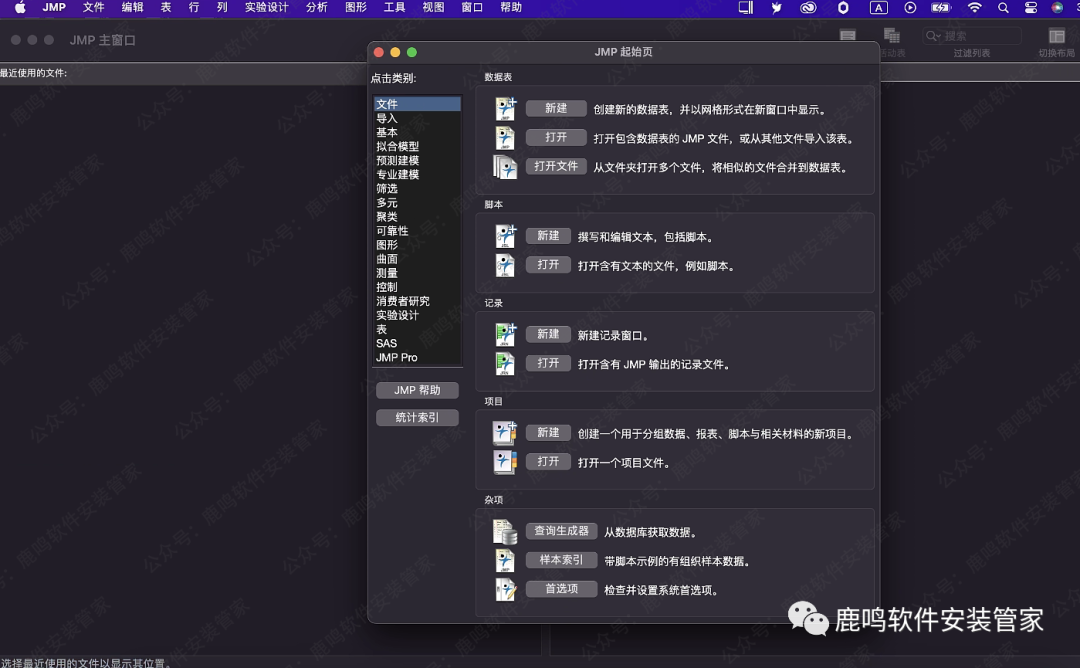The image size is (1080, 668).
Task: Click the 统计索引 button
Action: [x=417, y=417]
